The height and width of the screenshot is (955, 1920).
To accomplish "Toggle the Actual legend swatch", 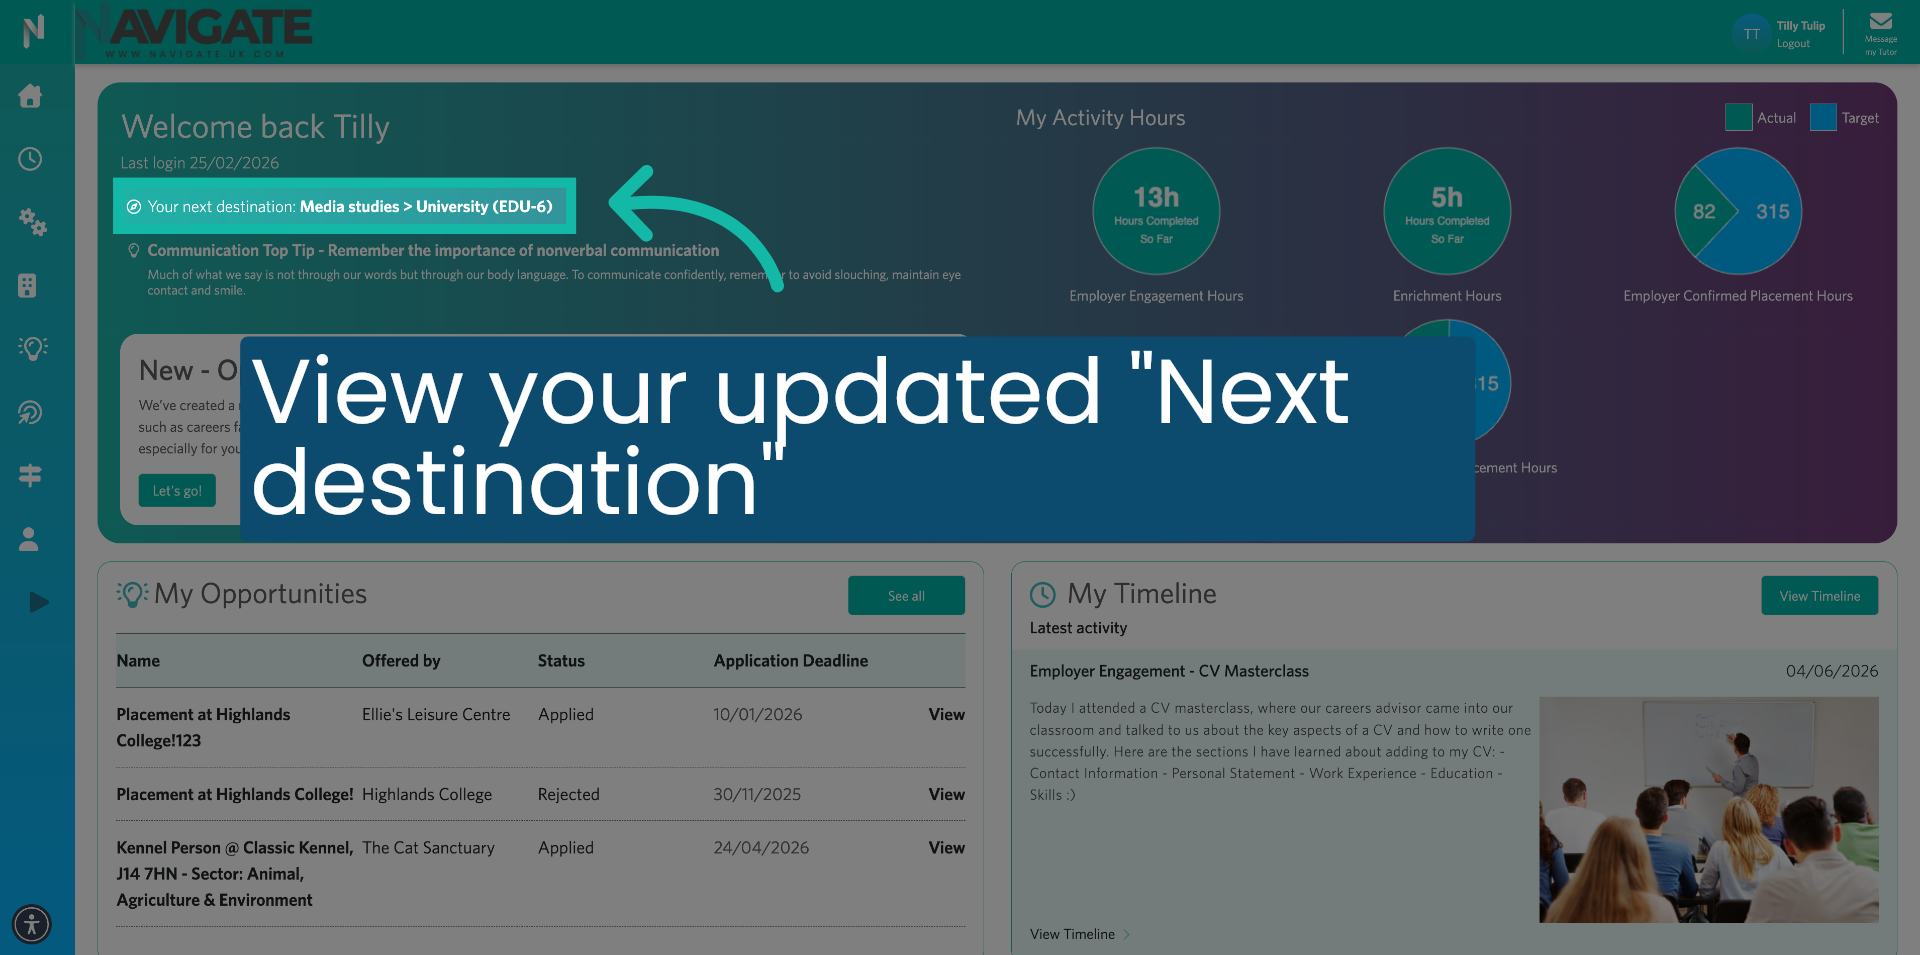I will click(x=1737, y=117).
